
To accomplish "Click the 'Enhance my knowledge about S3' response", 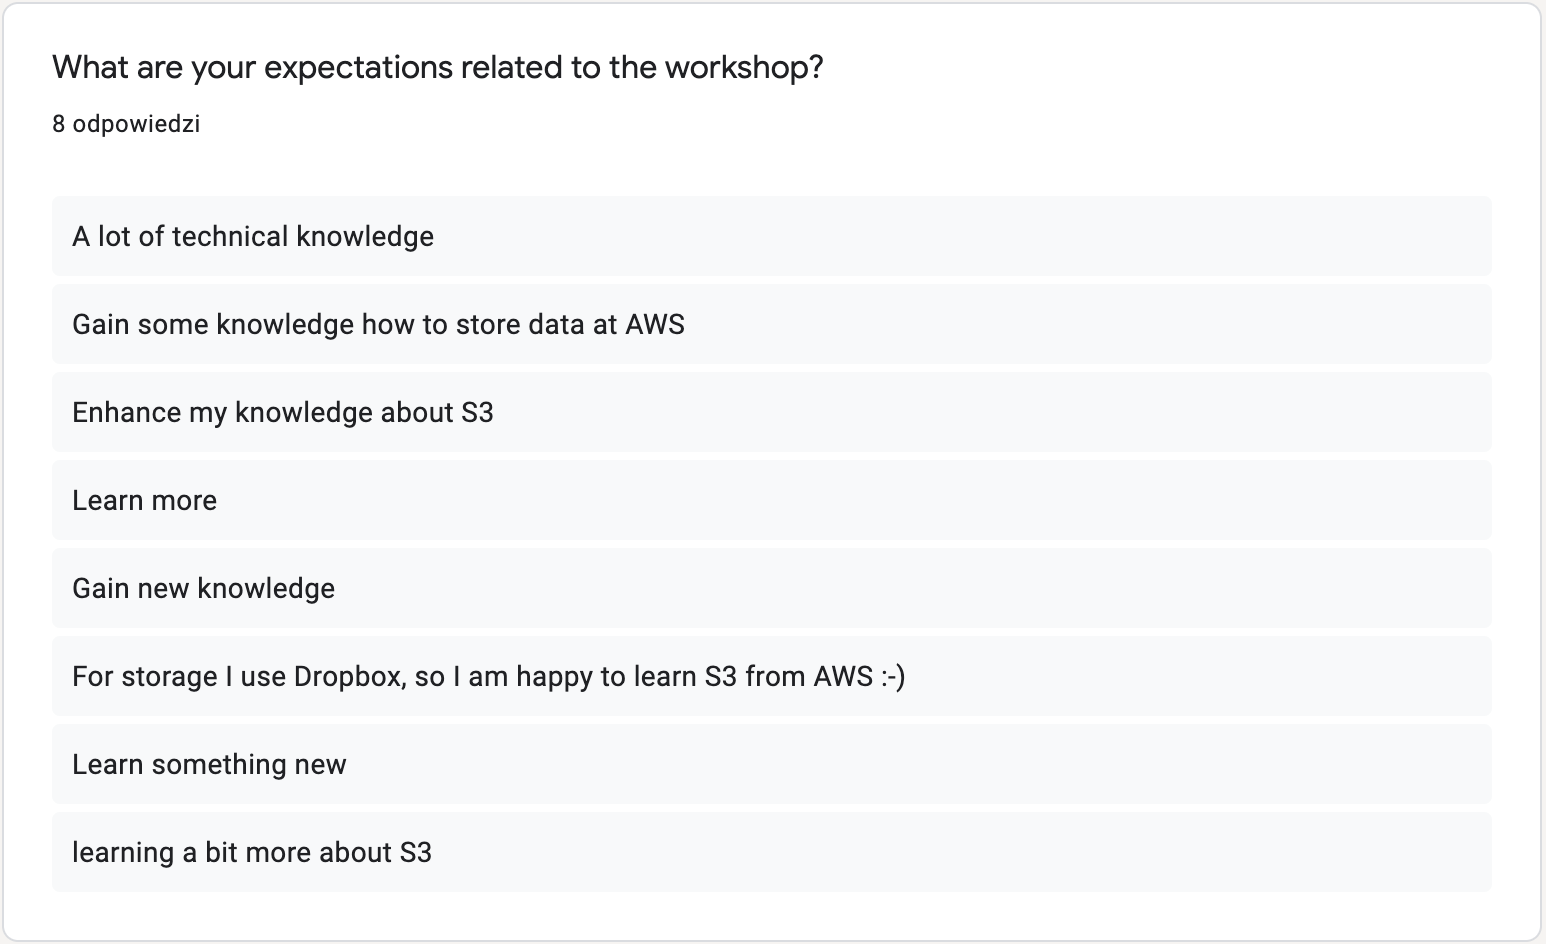I will click(771, 412).
